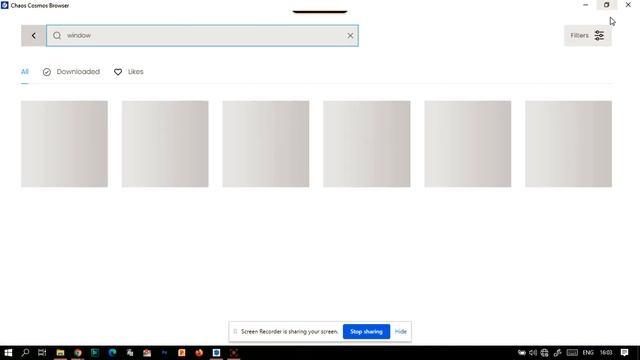Open the notification center icon
This screenshot has width=640, height=360.
(x=624, y=353)
